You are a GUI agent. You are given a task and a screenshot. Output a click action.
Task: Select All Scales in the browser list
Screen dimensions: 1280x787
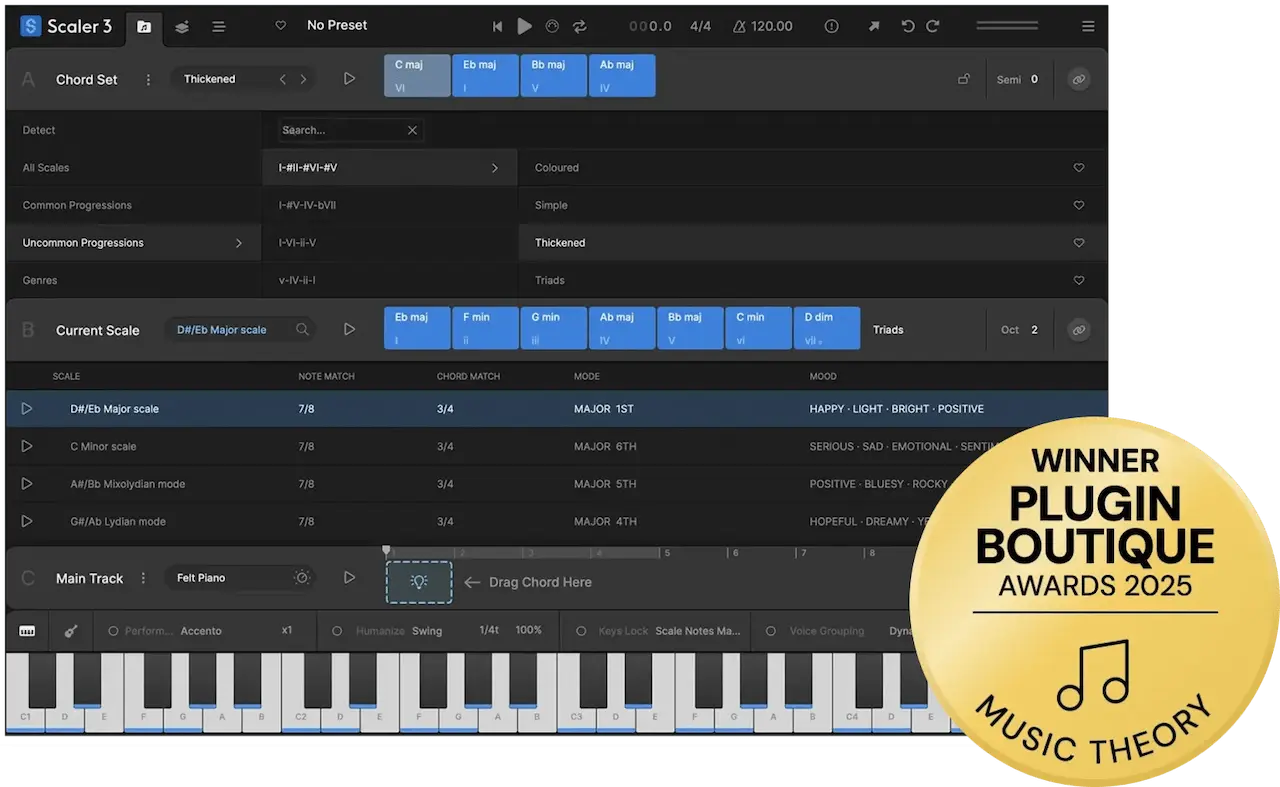tap(46, 168)
